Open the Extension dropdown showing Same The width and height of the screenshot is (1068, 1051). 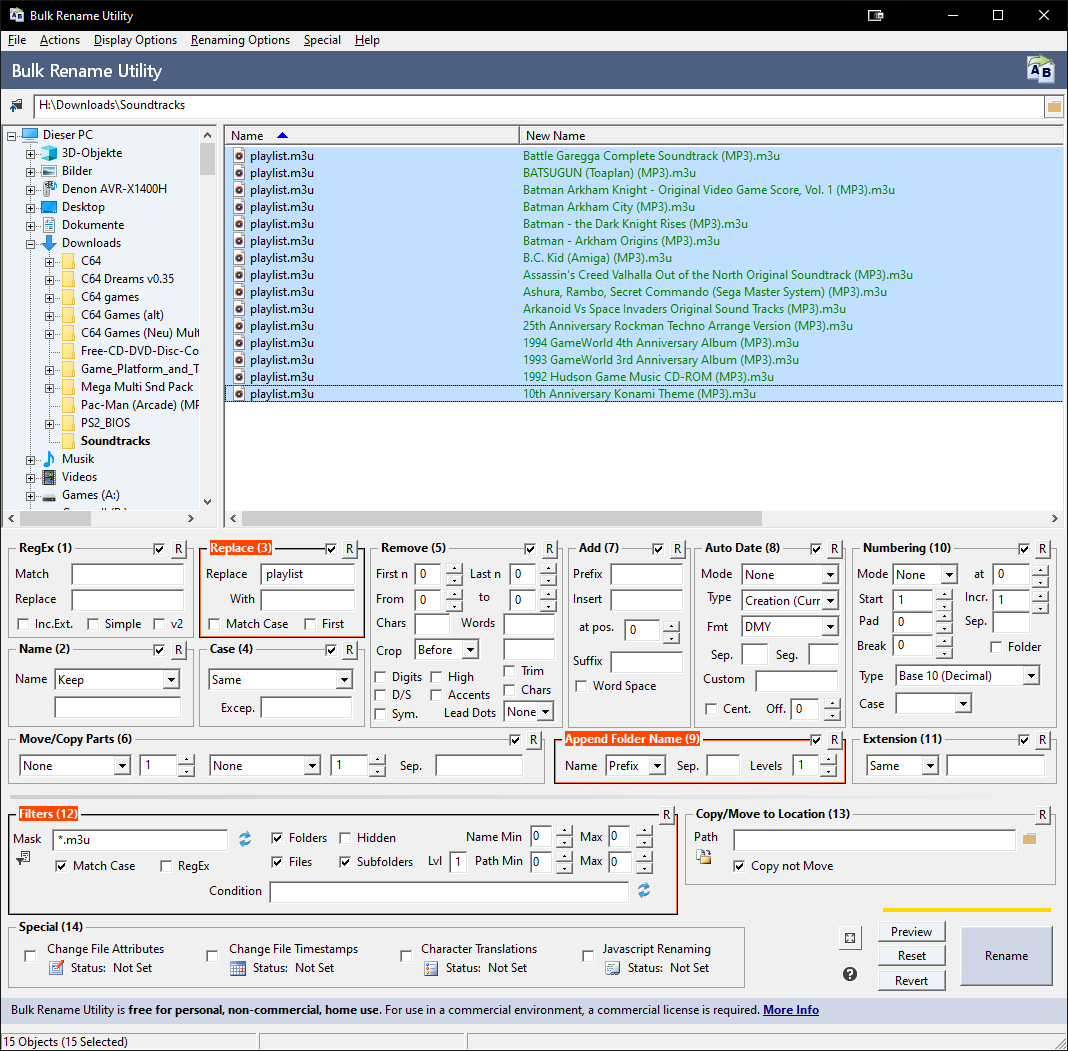pyautogui.click(x=902, y=766)
